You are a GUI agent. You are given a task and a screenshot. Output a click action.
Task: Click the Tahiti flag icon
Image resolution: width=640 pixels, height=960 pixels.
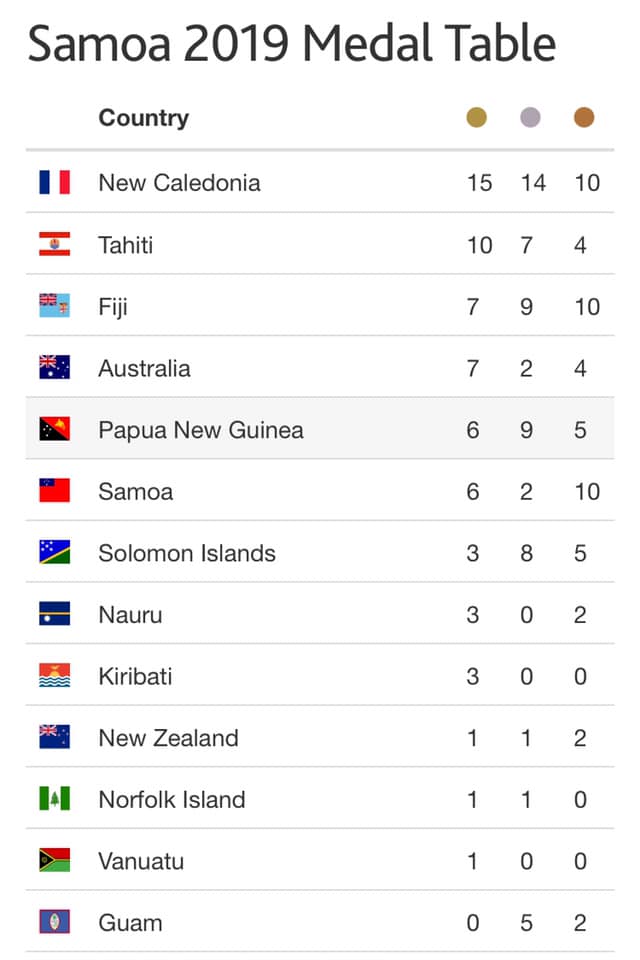[55, 244]
